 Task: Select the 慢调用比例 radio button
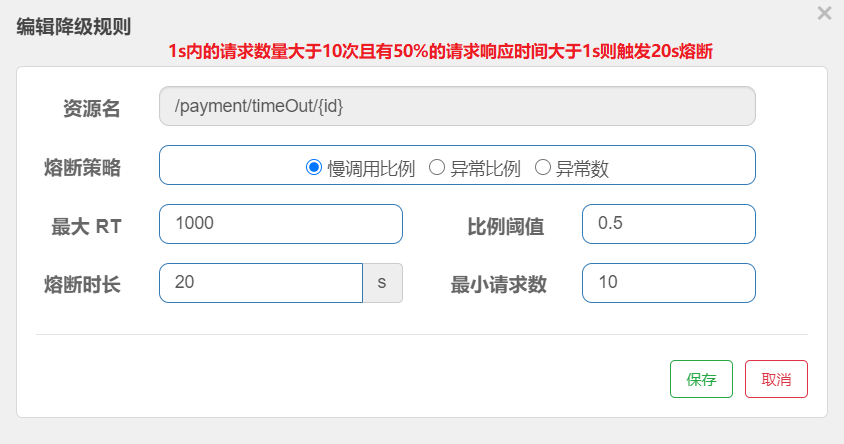click(x=313, y=168)
